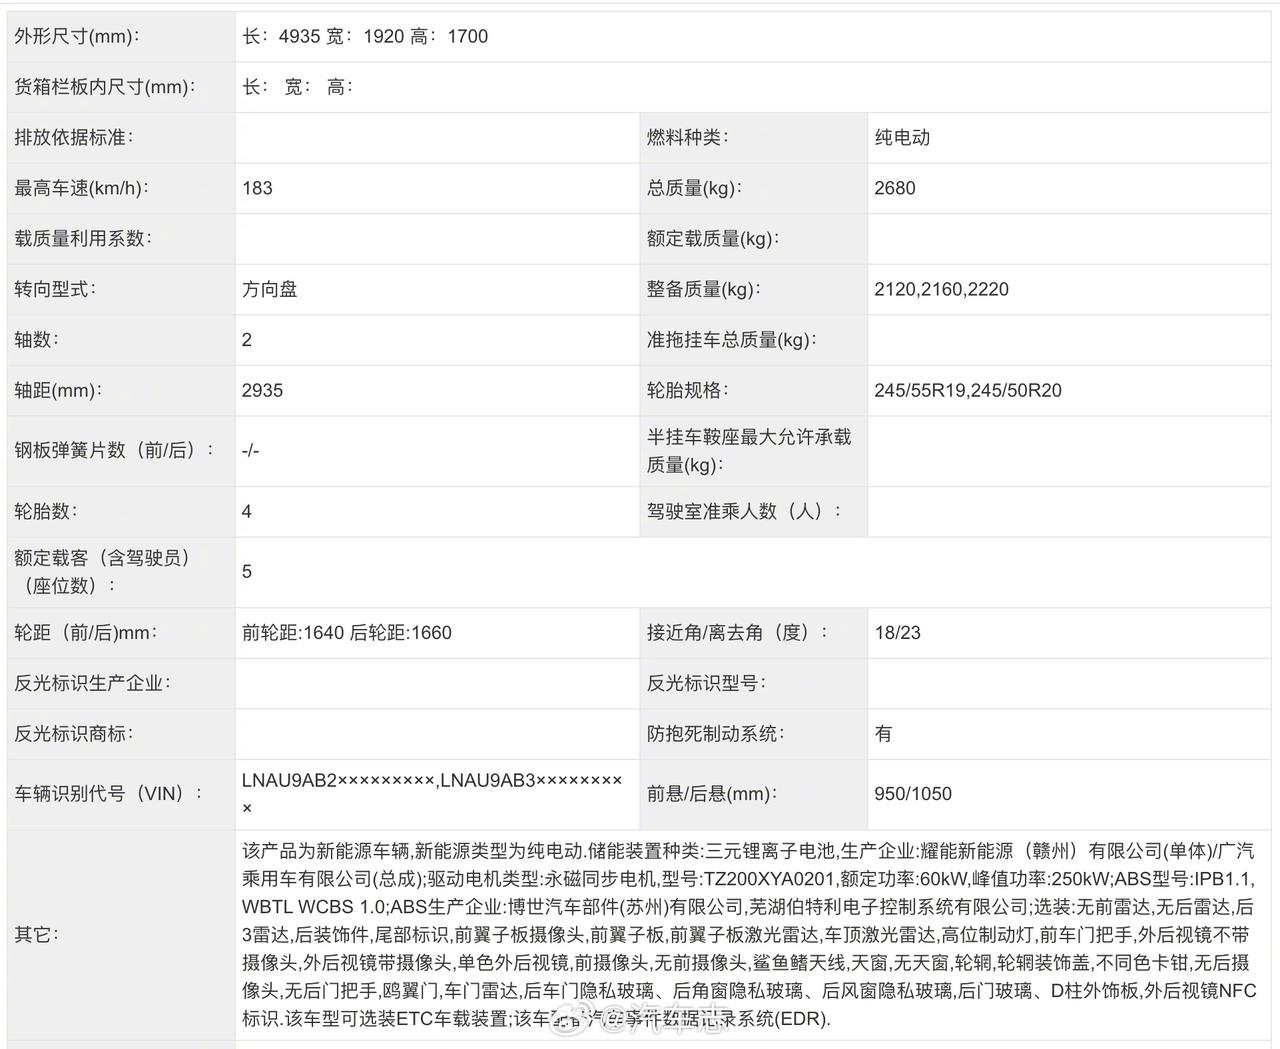The height and width of the screenshot is (1049, 1280).
Task: Select the VIN value starting LNAU9AB2
Action: [432, 794]
